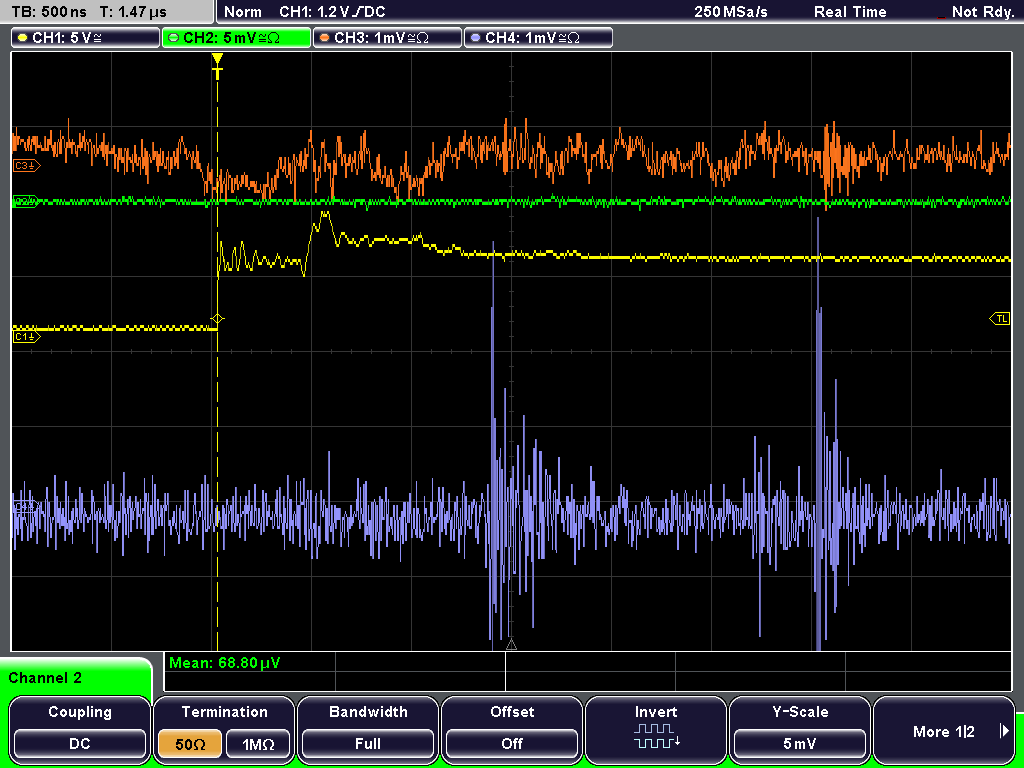Choose 1MΩ termination
The width and height of the screenshot is (1024, 768).
(x=258, y=744)
